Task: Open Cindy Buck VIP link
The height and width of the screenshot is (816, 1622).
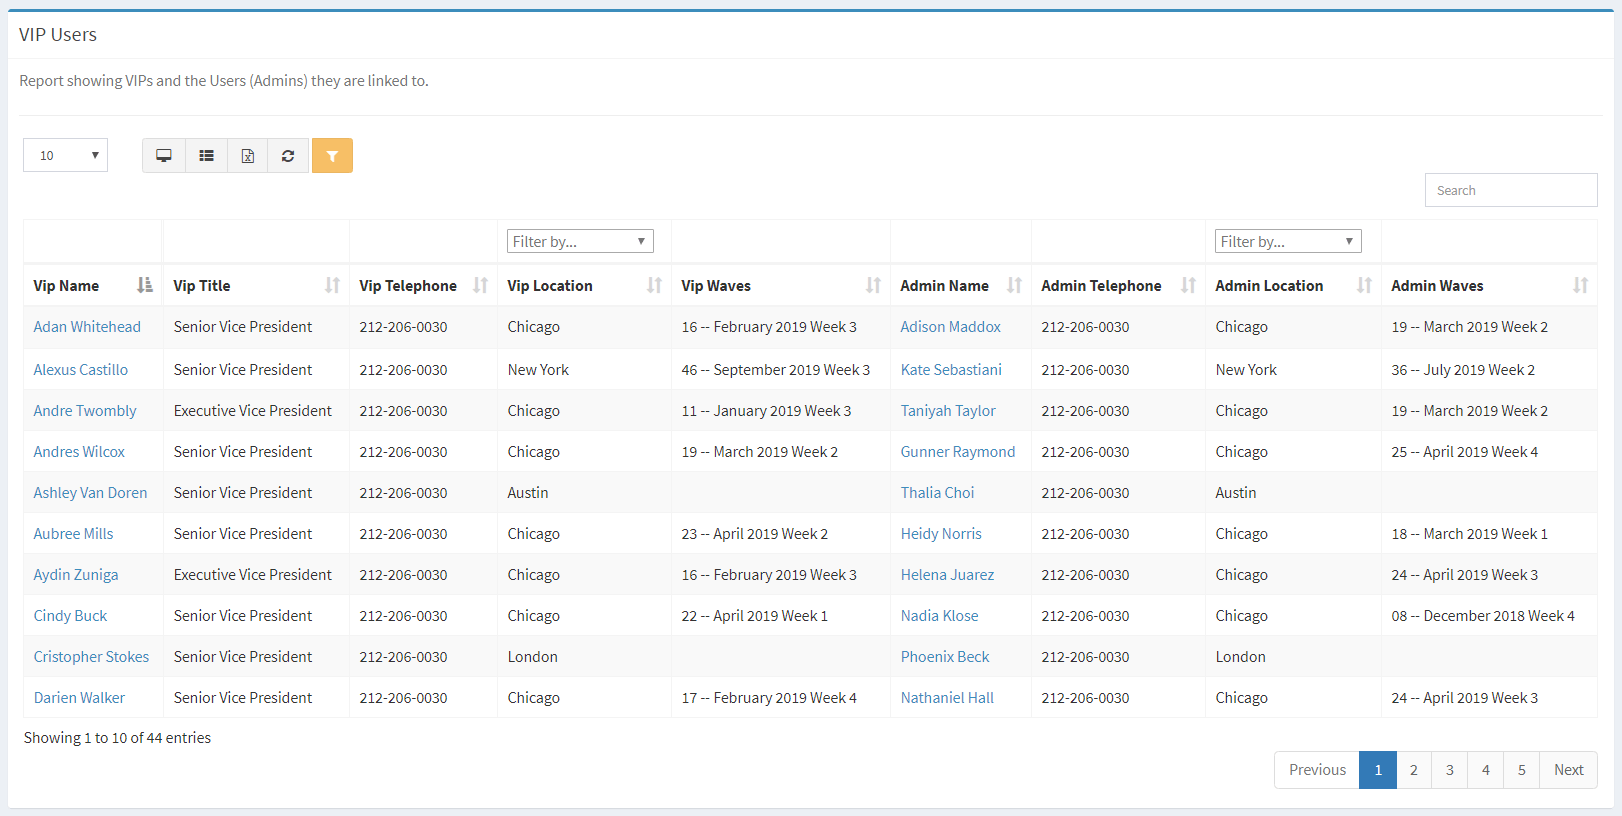Action: point(70,616)
